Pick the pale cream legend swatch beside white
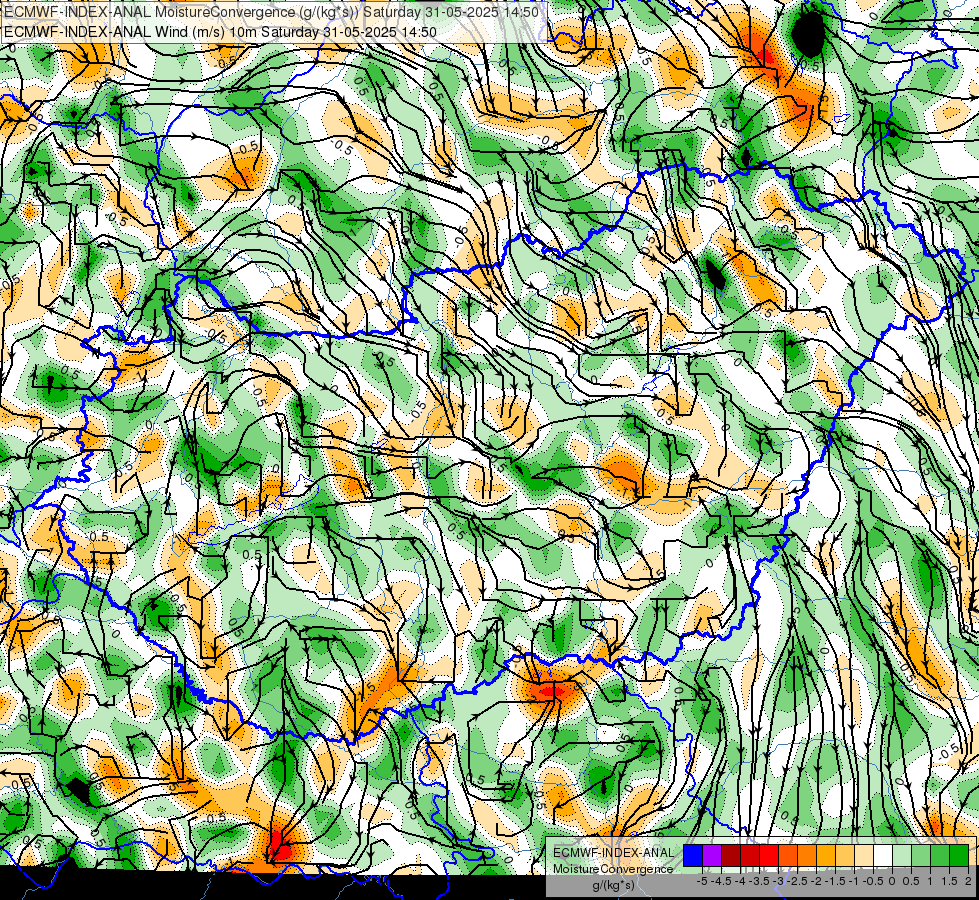Viewport: 979px width, 900px height. point(864,856)
